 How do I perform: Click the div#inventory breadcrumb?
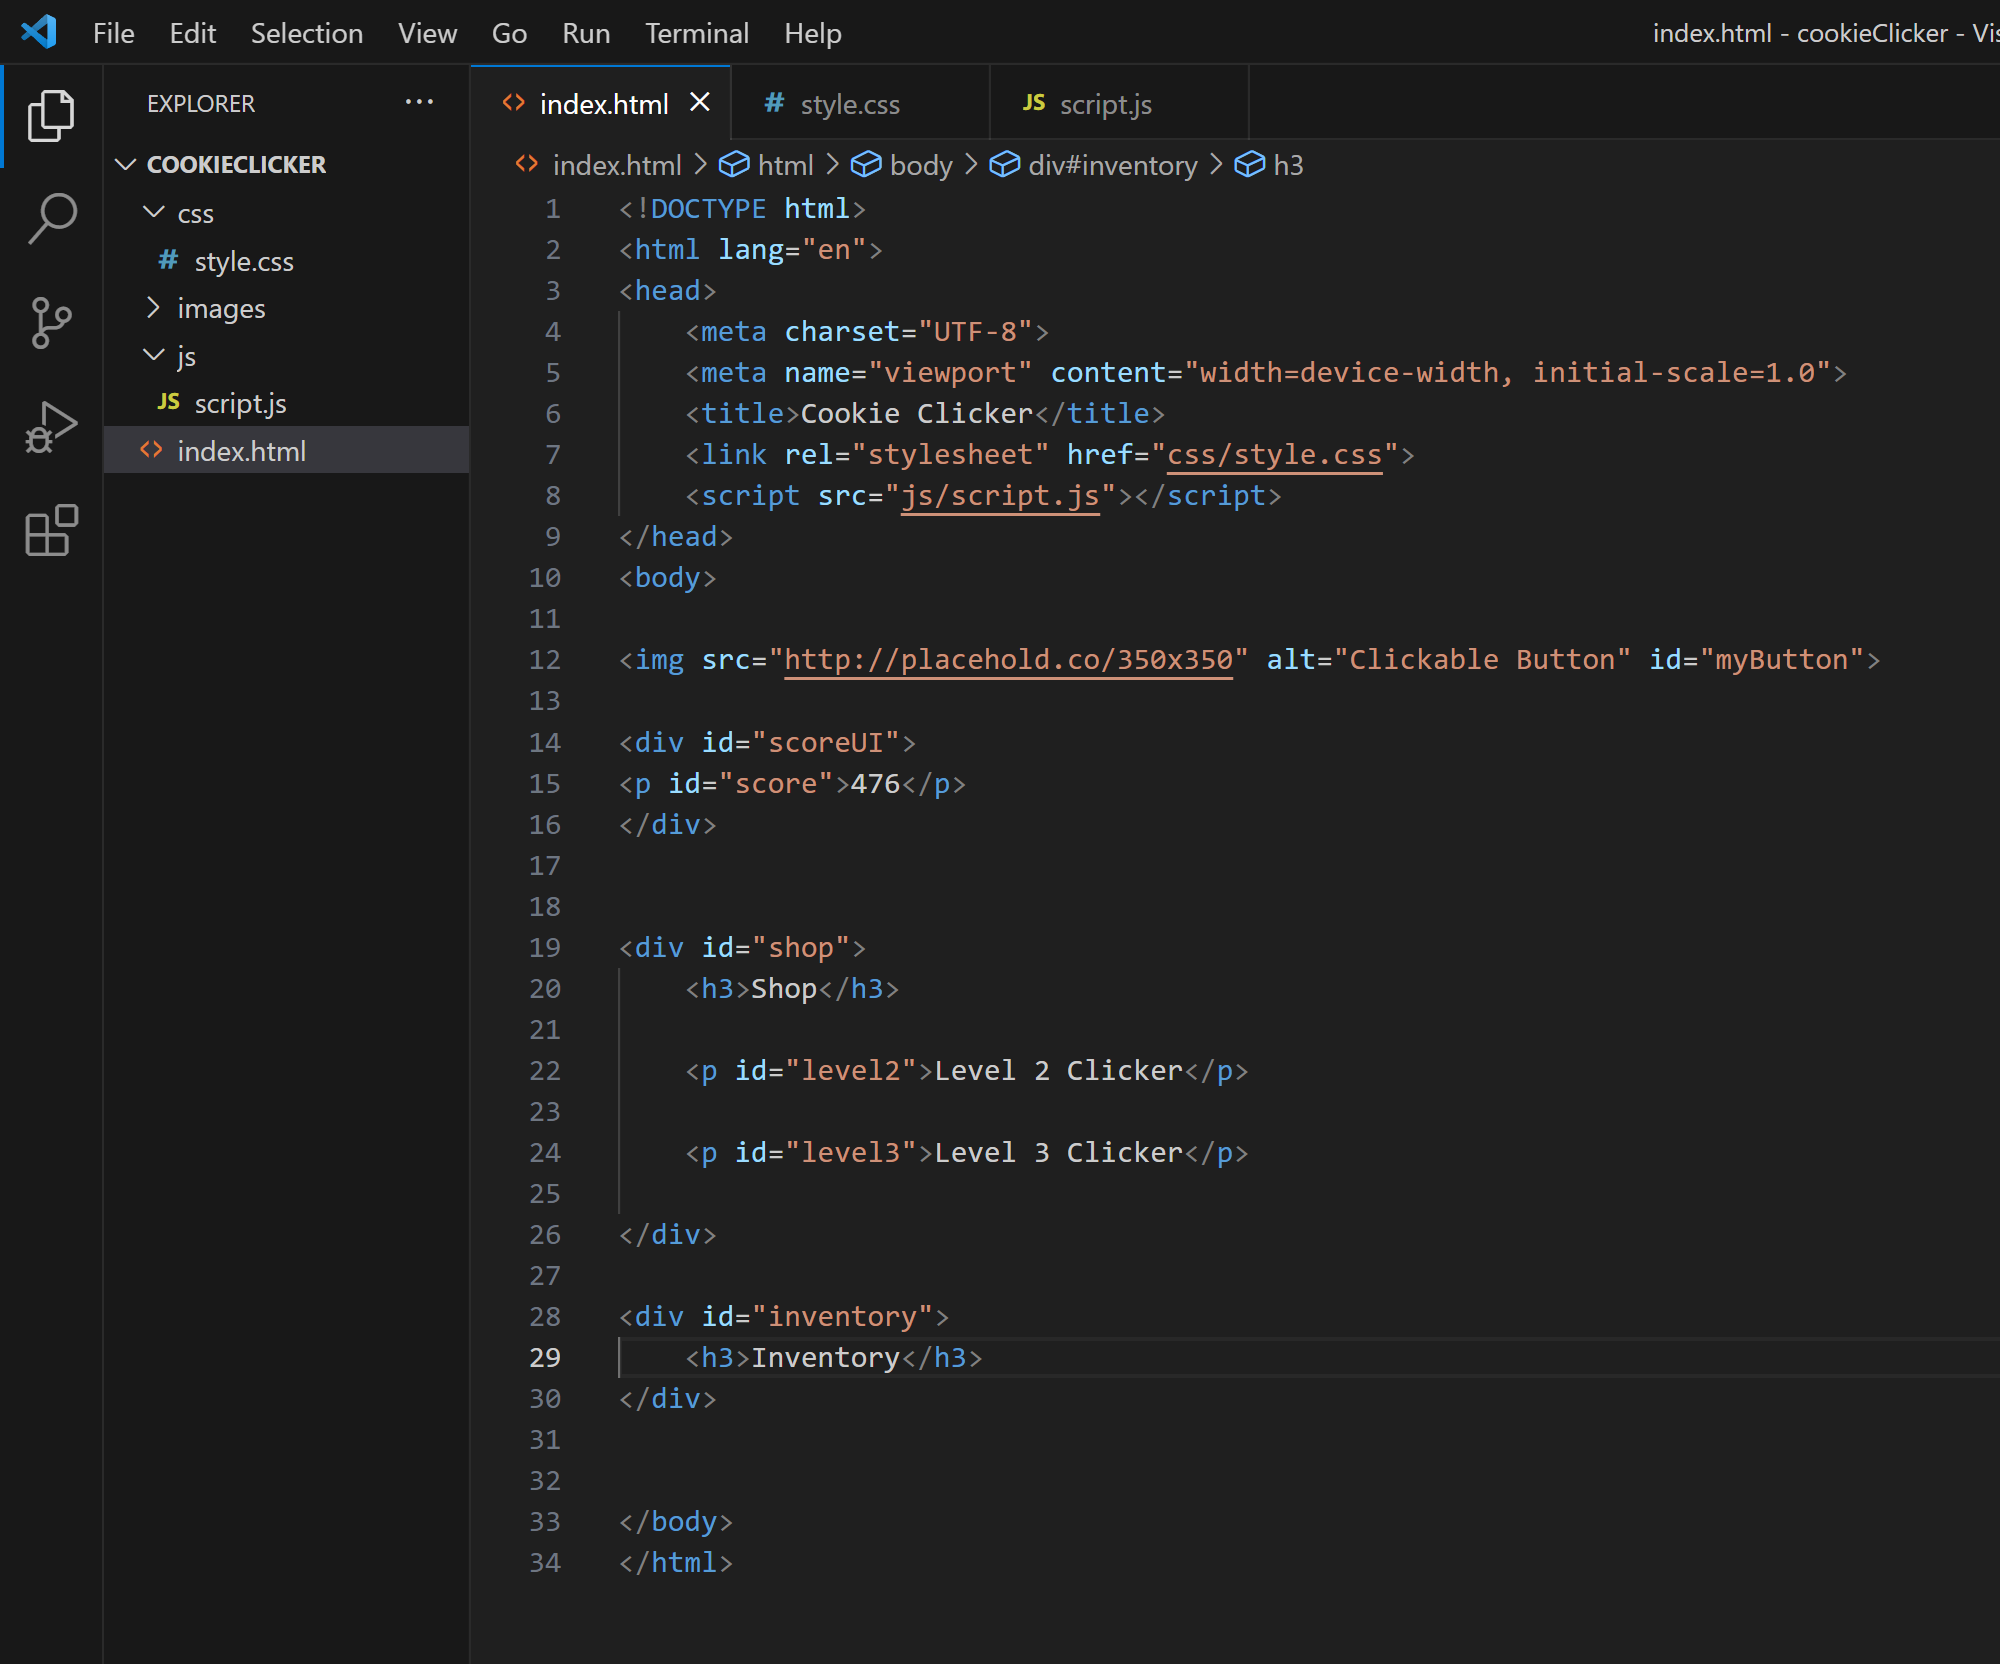pyautogui.click(x=1112, y=165)
